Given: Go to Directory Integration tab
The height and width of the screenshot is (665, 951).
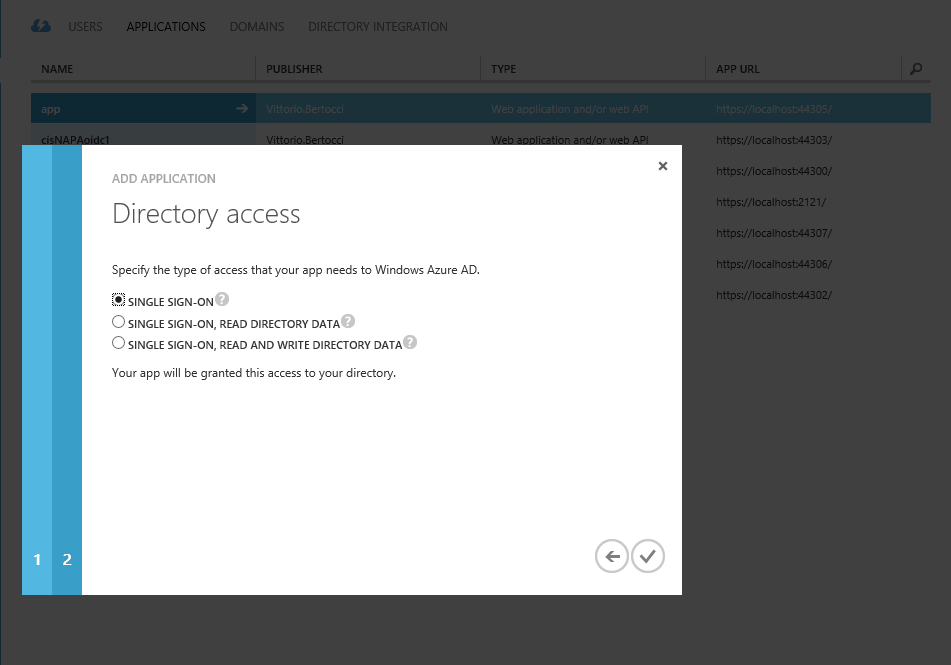Looking at the screenshot, I should click(378, 27).
